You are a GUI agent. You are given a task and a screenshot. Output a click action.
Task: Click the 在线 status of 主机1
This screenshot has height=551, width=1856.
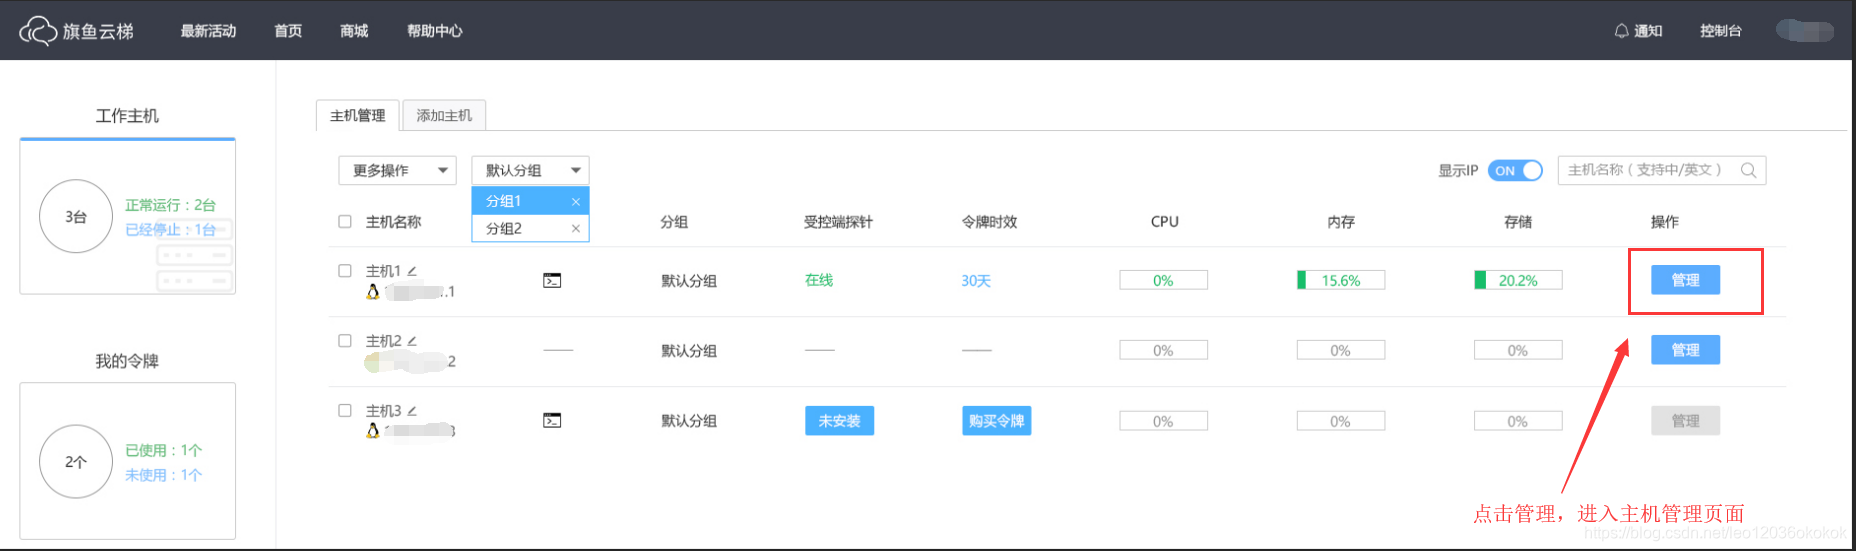point(819,280)
